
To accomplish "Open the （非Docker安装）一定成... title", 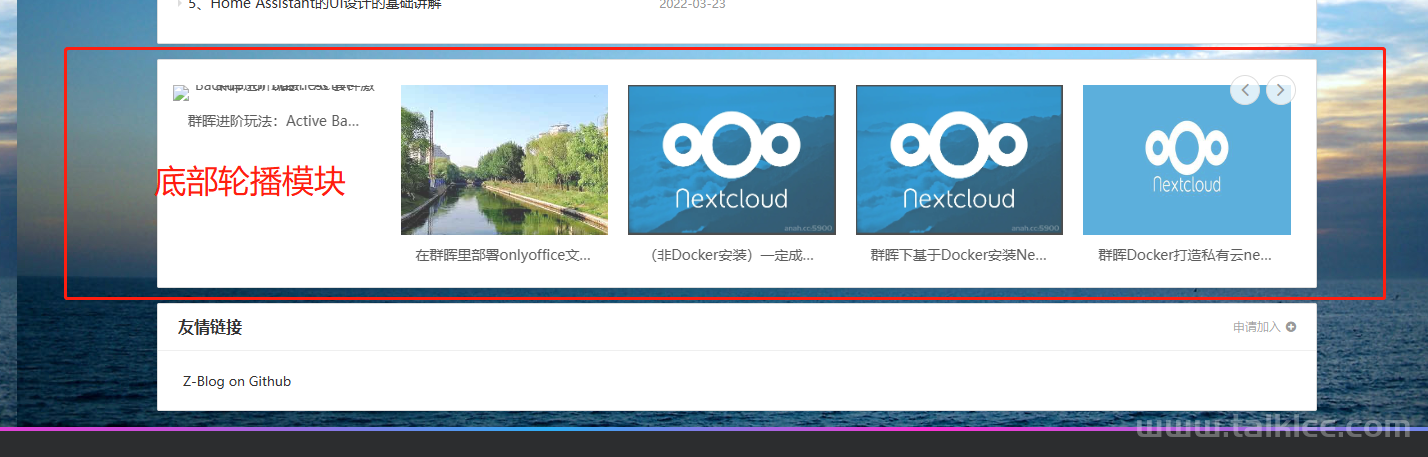I will (x=731, y=255).
